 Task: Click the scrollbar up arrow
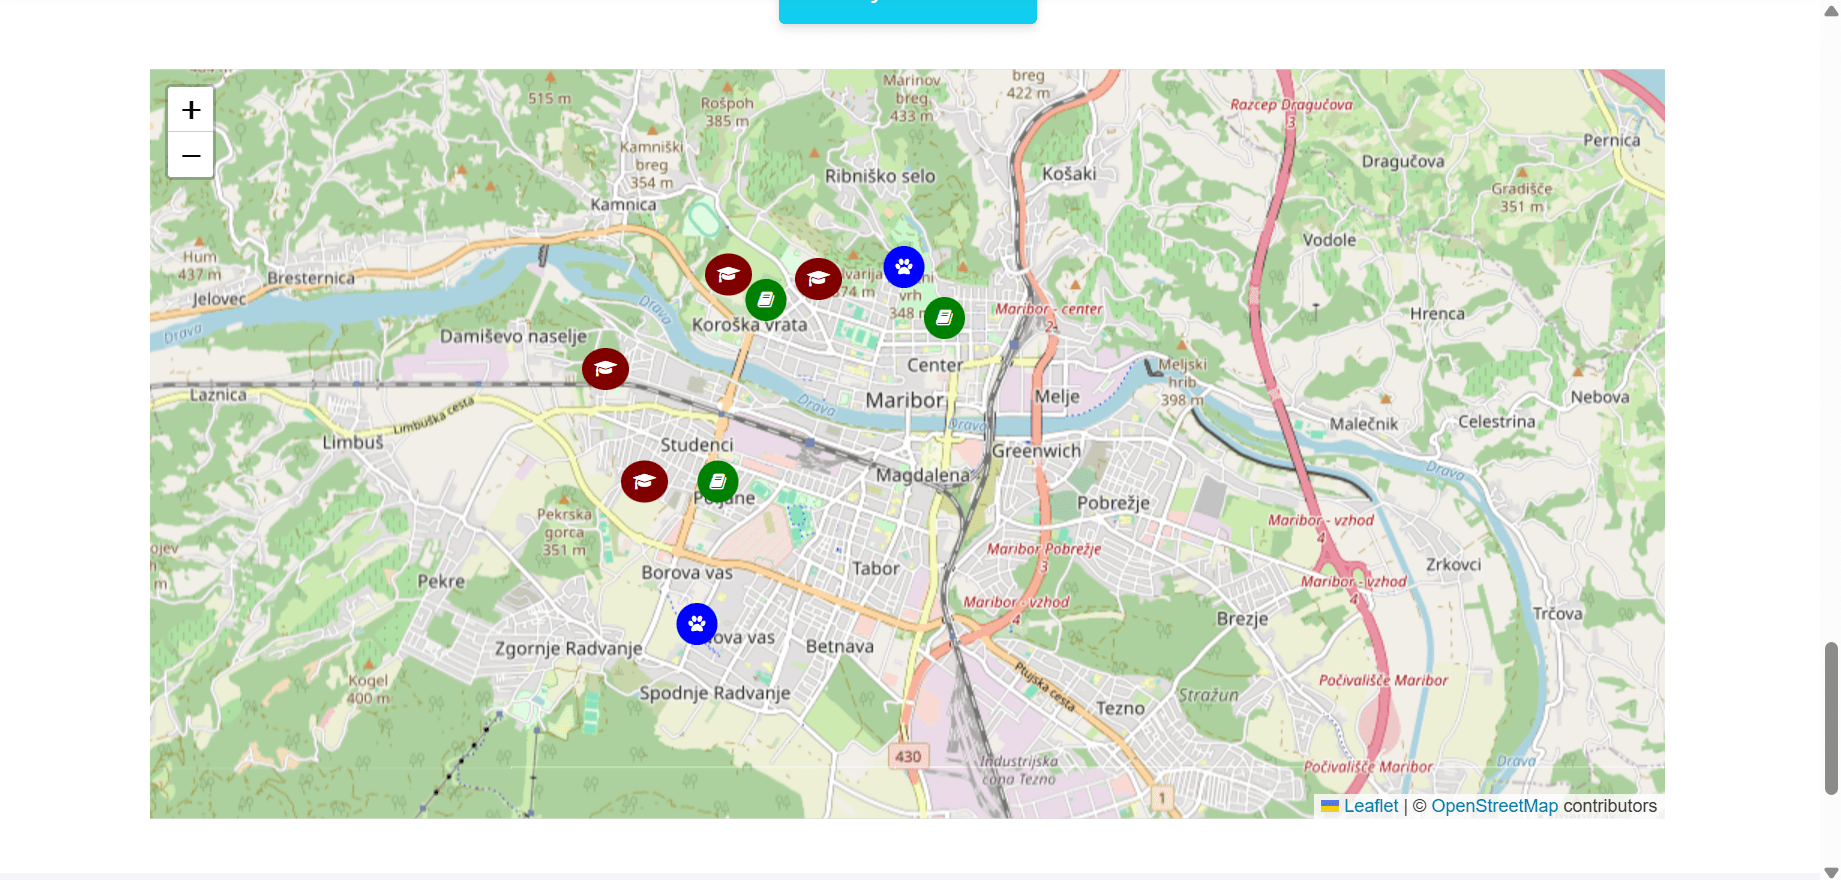pos(1831,10)
